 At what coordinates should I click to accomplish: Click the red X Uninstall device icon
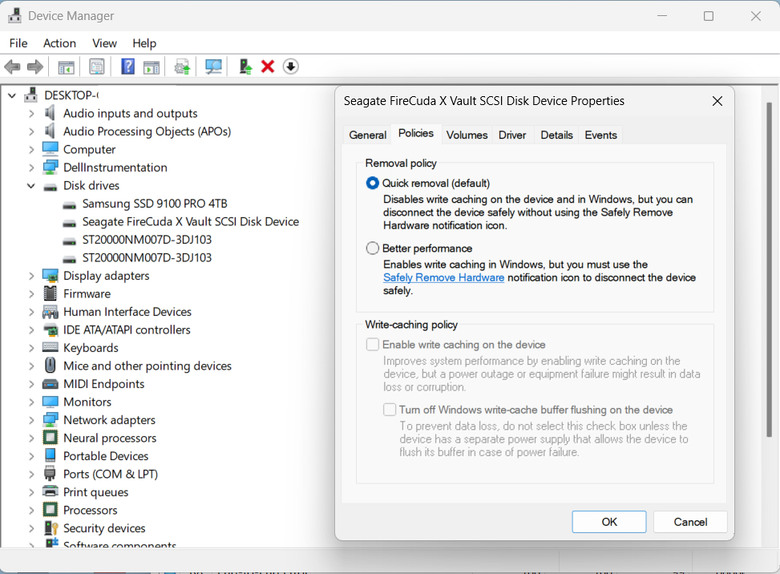pyautogui.click(x=268, y=67)
